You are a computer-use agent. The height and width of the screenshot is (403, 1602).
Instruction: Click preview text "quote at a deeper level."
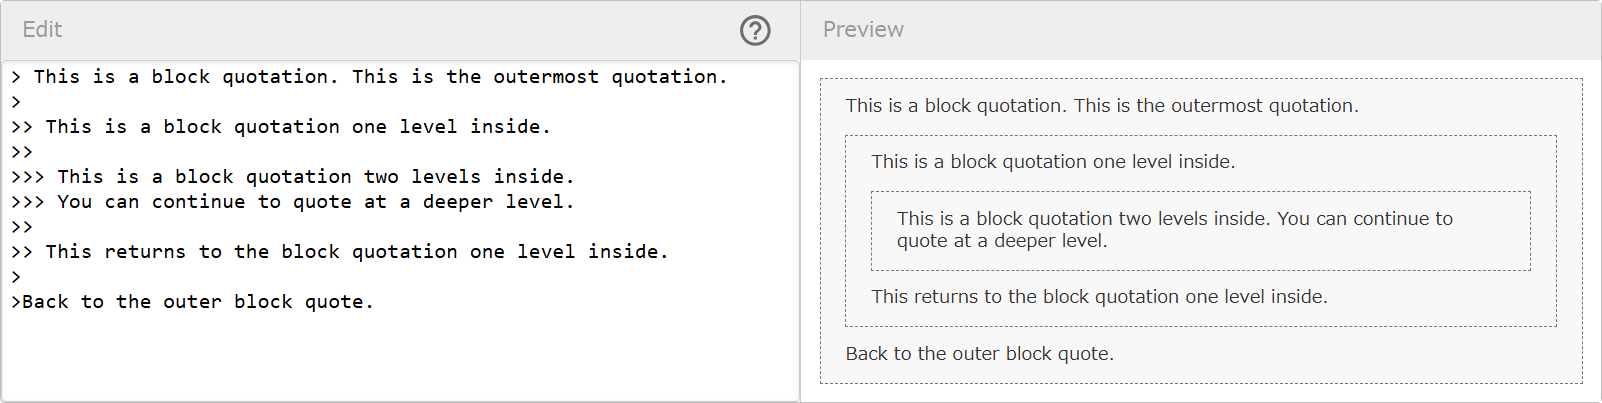point(1002,241)
